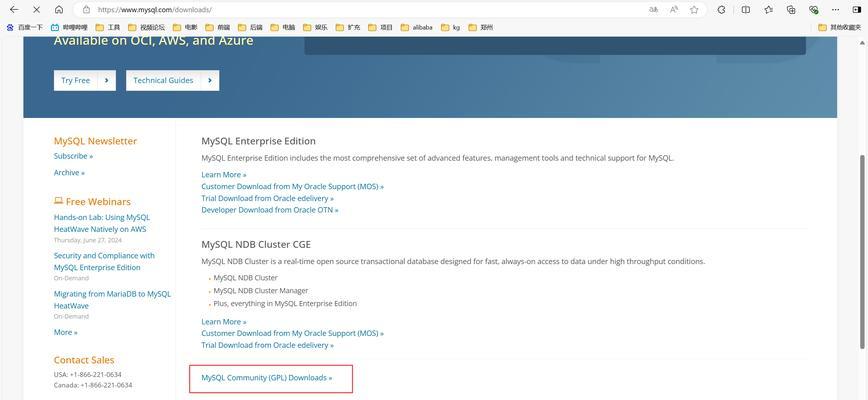Open the favorites list icon
The height and width of the screenshot is (400, 868).
tap(769, 9)
